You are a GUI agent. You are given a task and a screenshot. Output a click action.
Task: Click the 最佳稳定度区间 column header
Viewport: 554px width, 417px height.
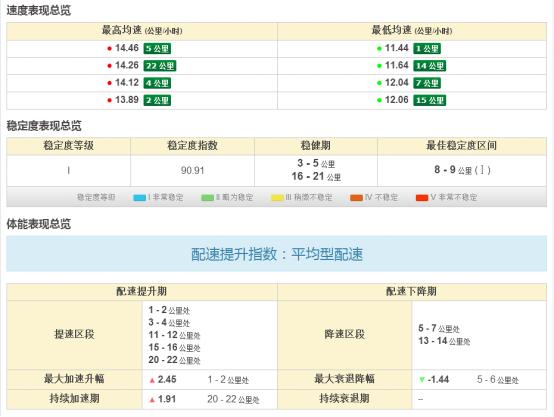(461, 146)
